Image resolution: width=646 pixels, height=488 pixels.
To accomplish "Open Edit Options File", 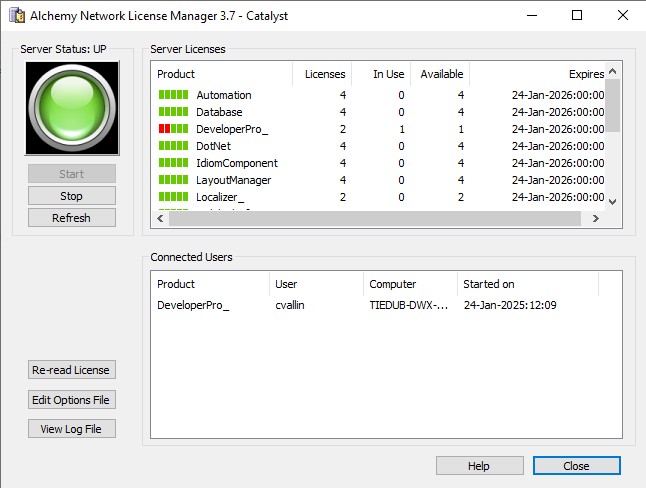I will pos(72,400).
